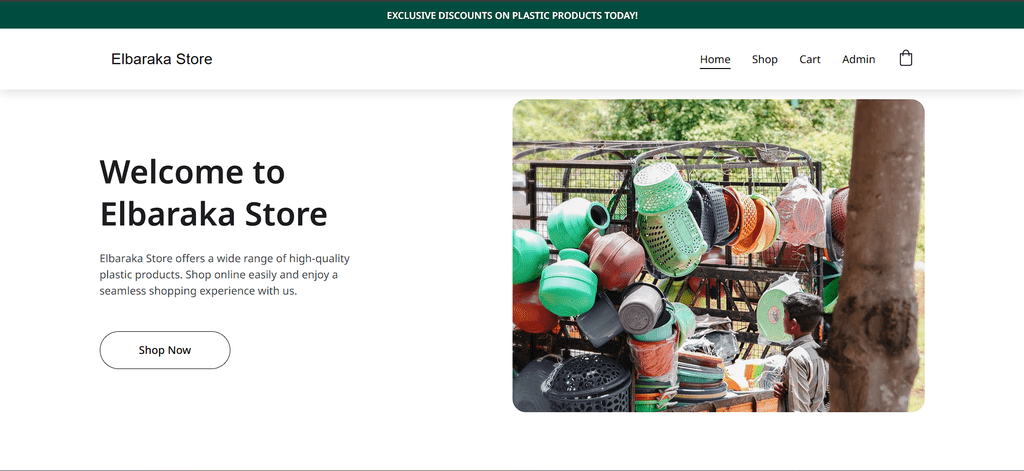This screenshot has height=471, width=1024.
Task: Click the store description paragraph
Action: click(x=225, y=274)
